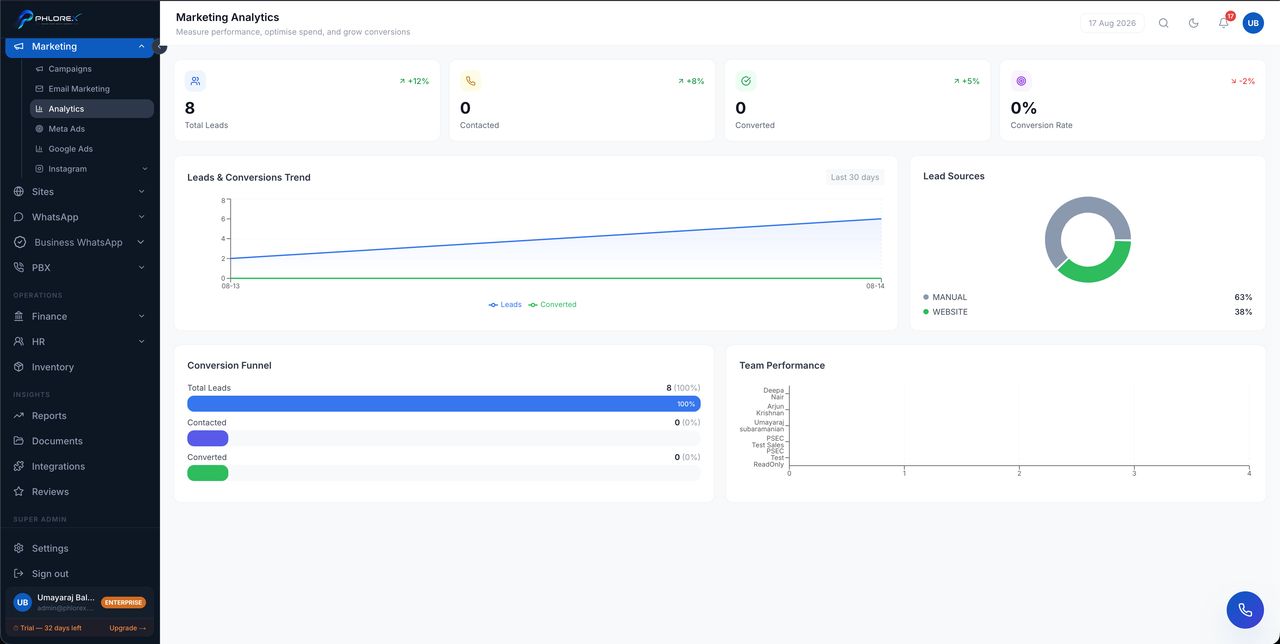Open notifications bell with red badge
This screenshot has width=1280, height=644.
[x=1223, y=23]
